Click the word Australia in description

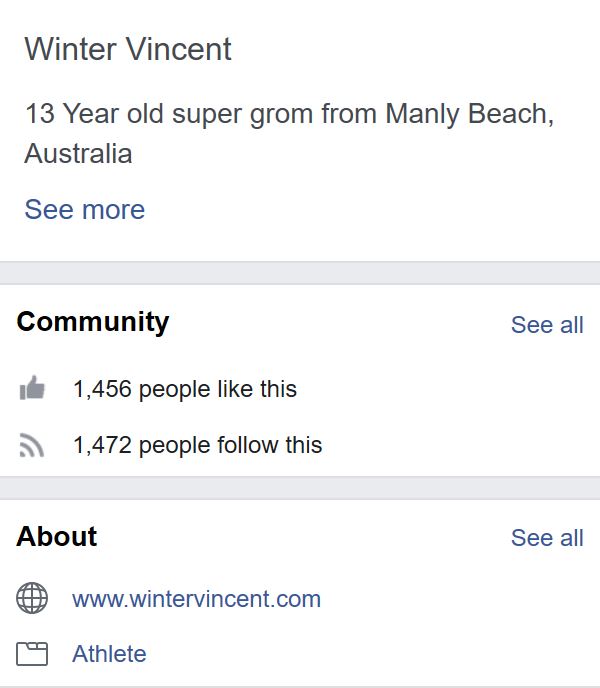tap(78, 154)
